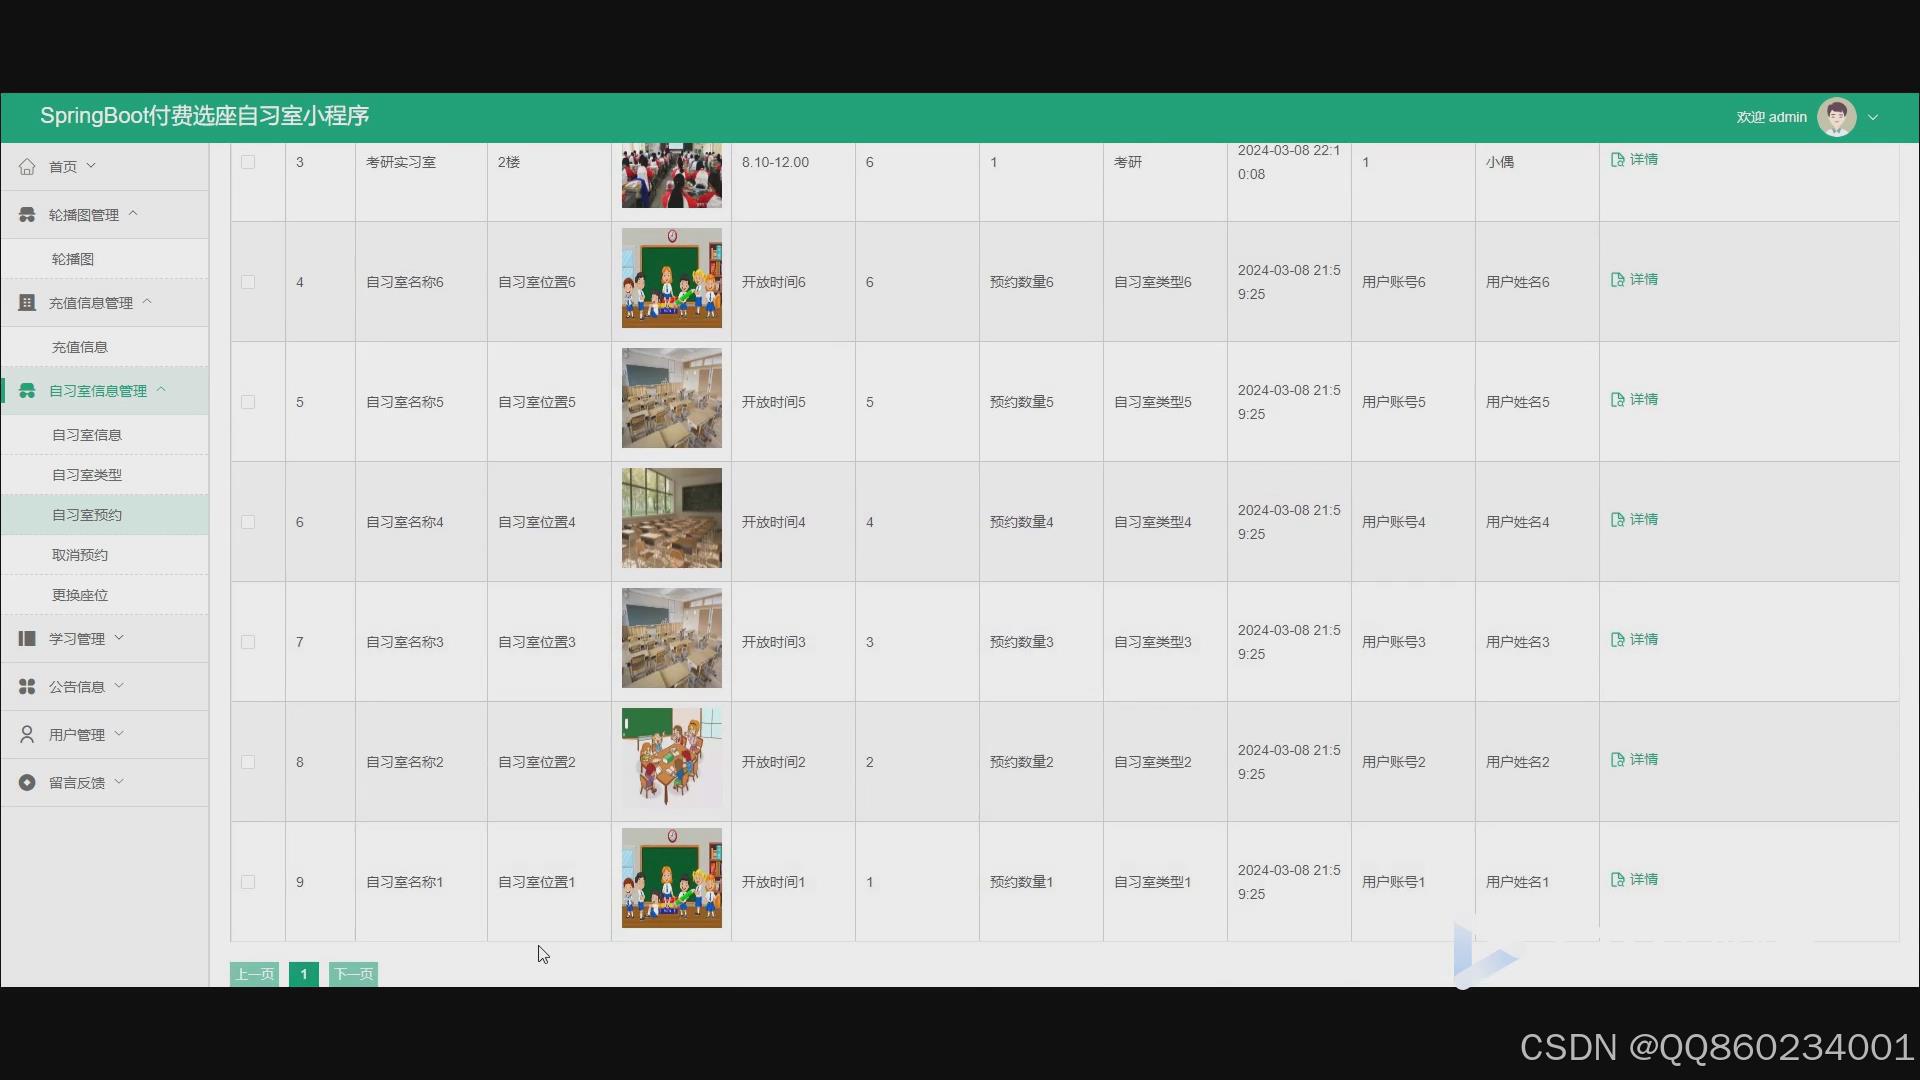
Task: Collapse the 充值信息管理 menu chevron
Action: point(147,302)
